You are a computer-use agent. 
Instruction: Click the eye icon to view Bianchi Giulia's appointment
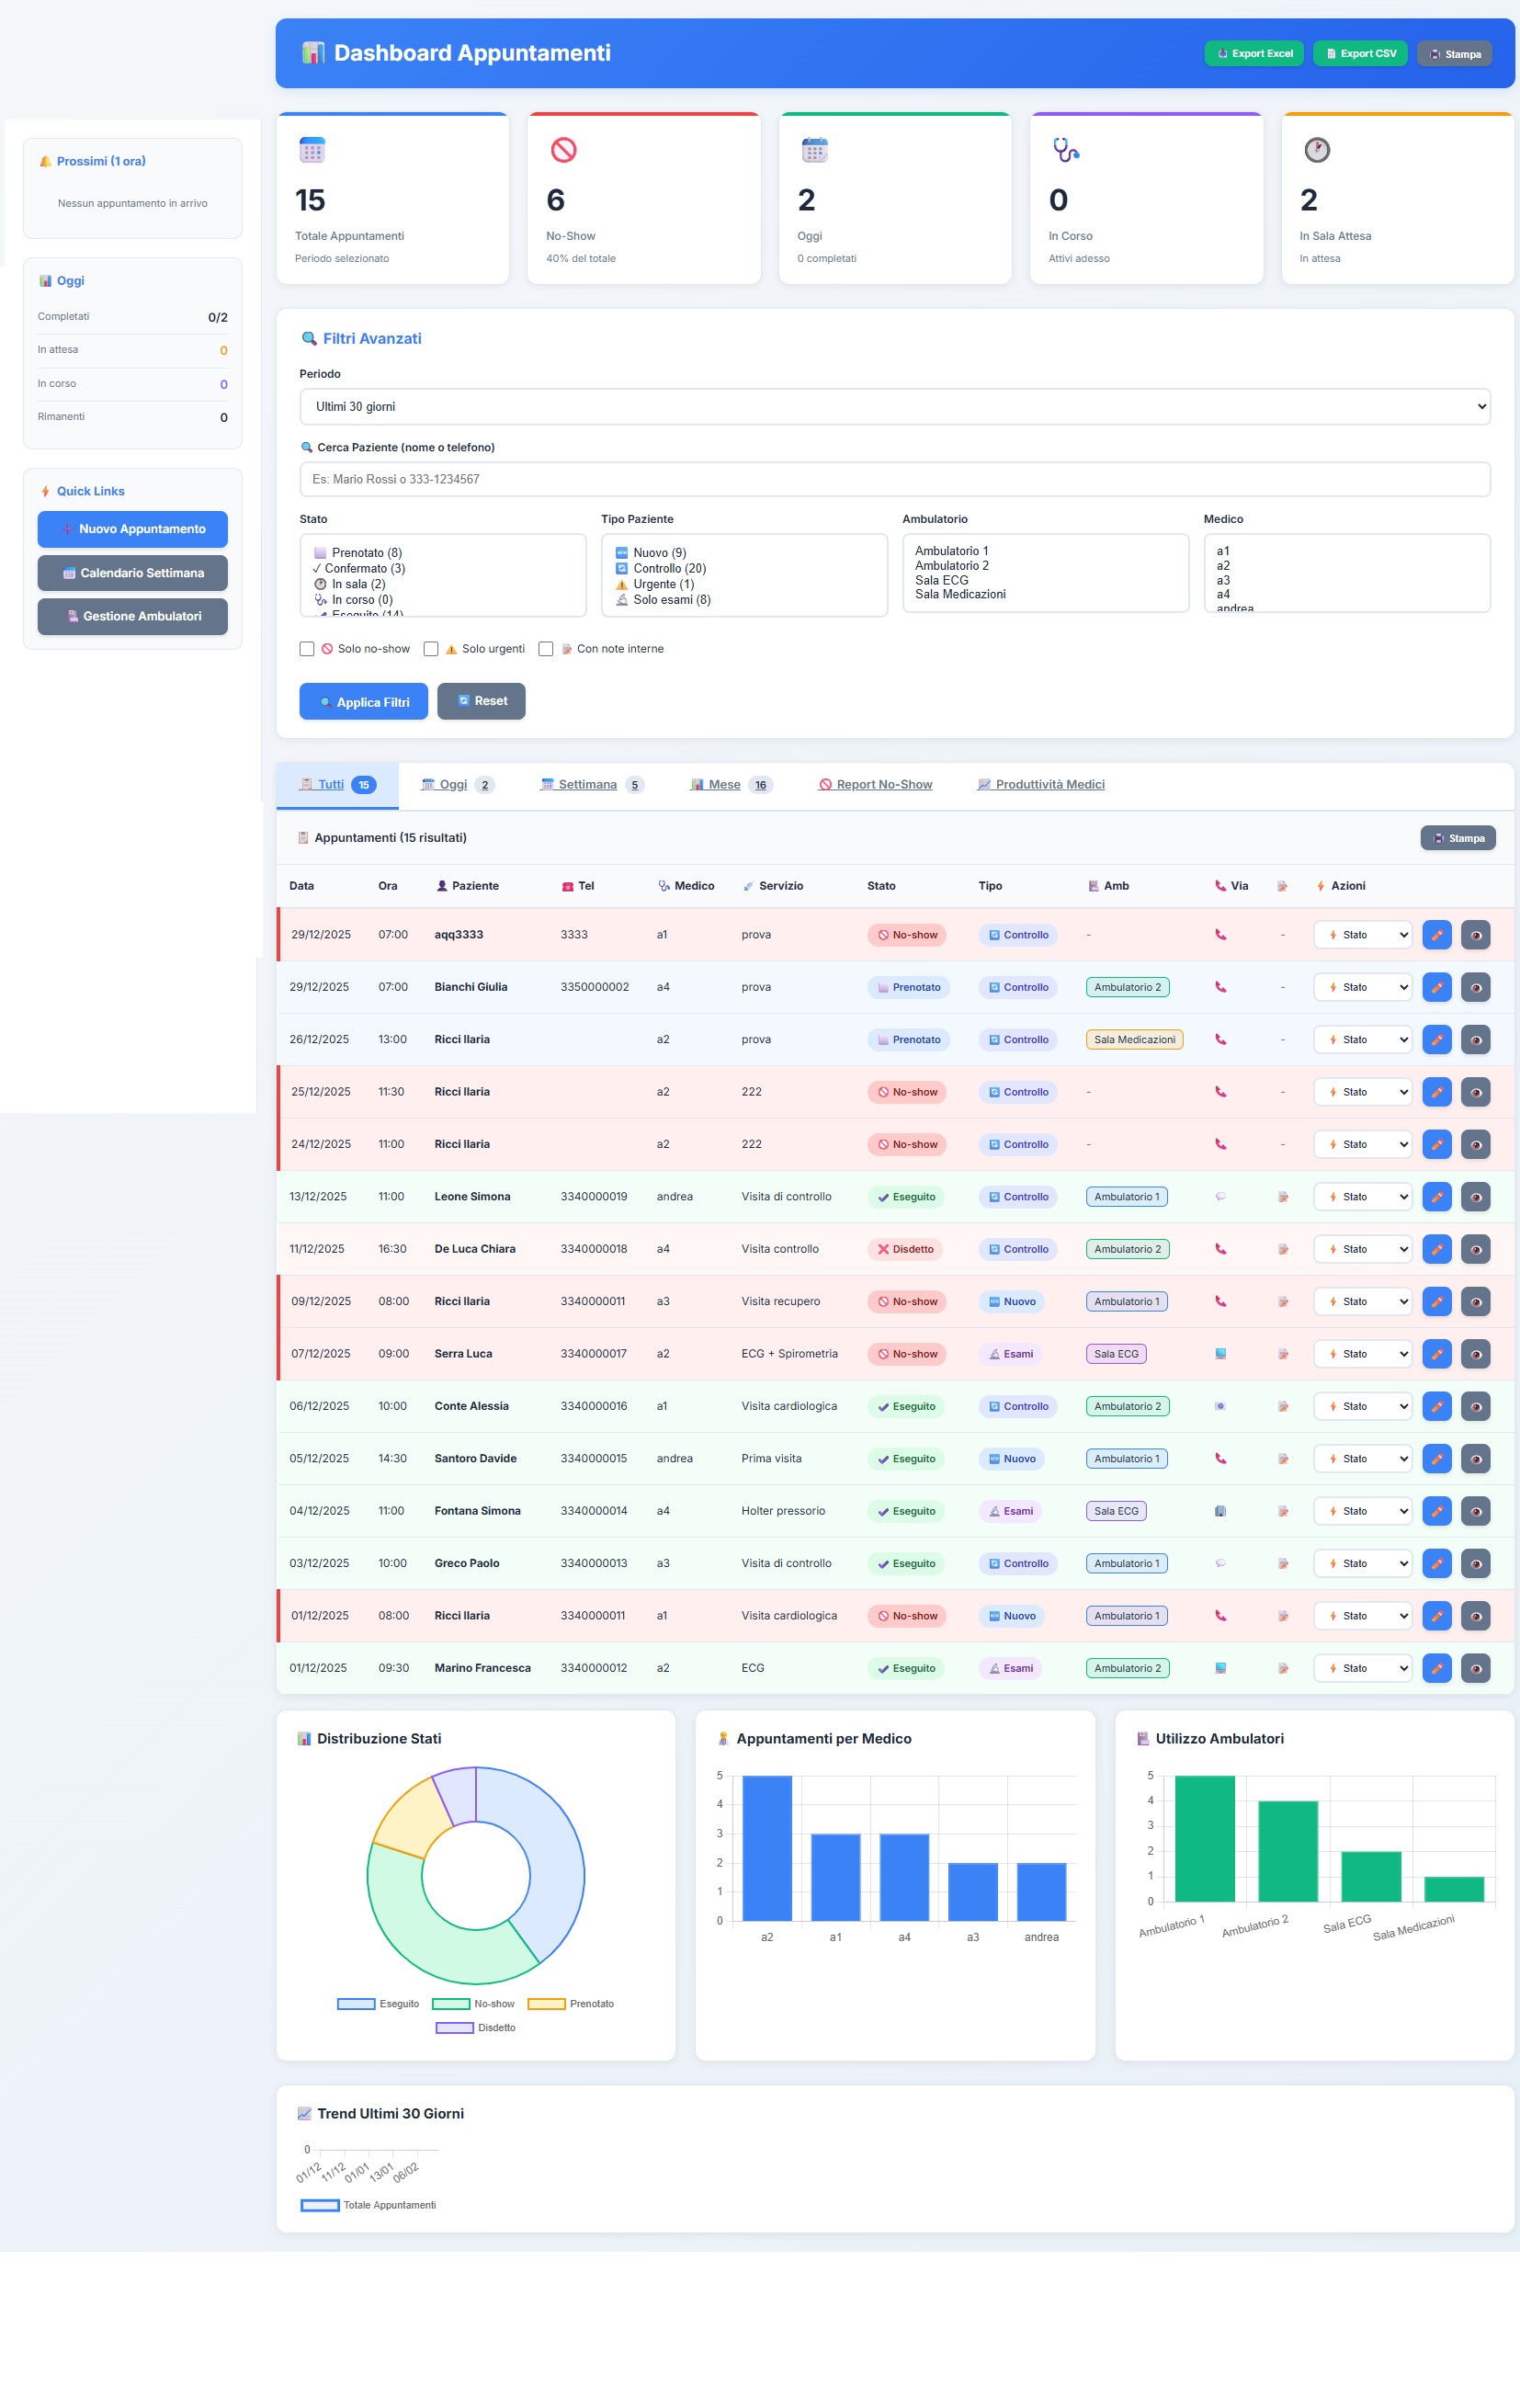pos(1475,987)
